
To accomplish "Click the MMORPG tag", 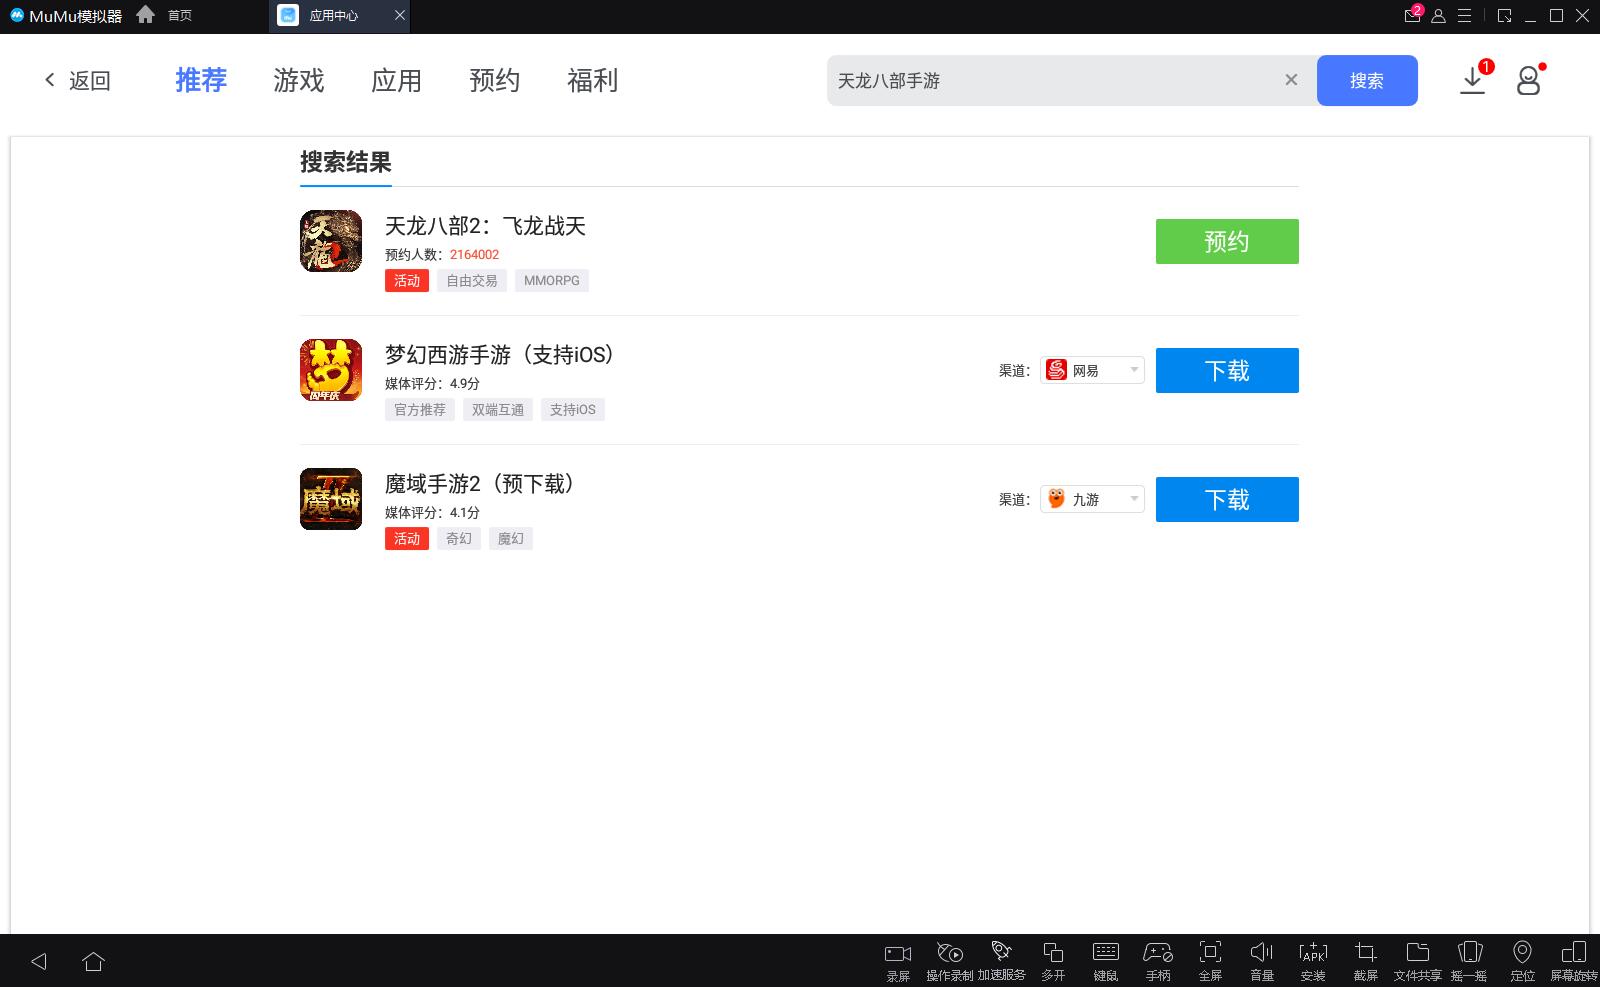I will (x=552, y=281).
